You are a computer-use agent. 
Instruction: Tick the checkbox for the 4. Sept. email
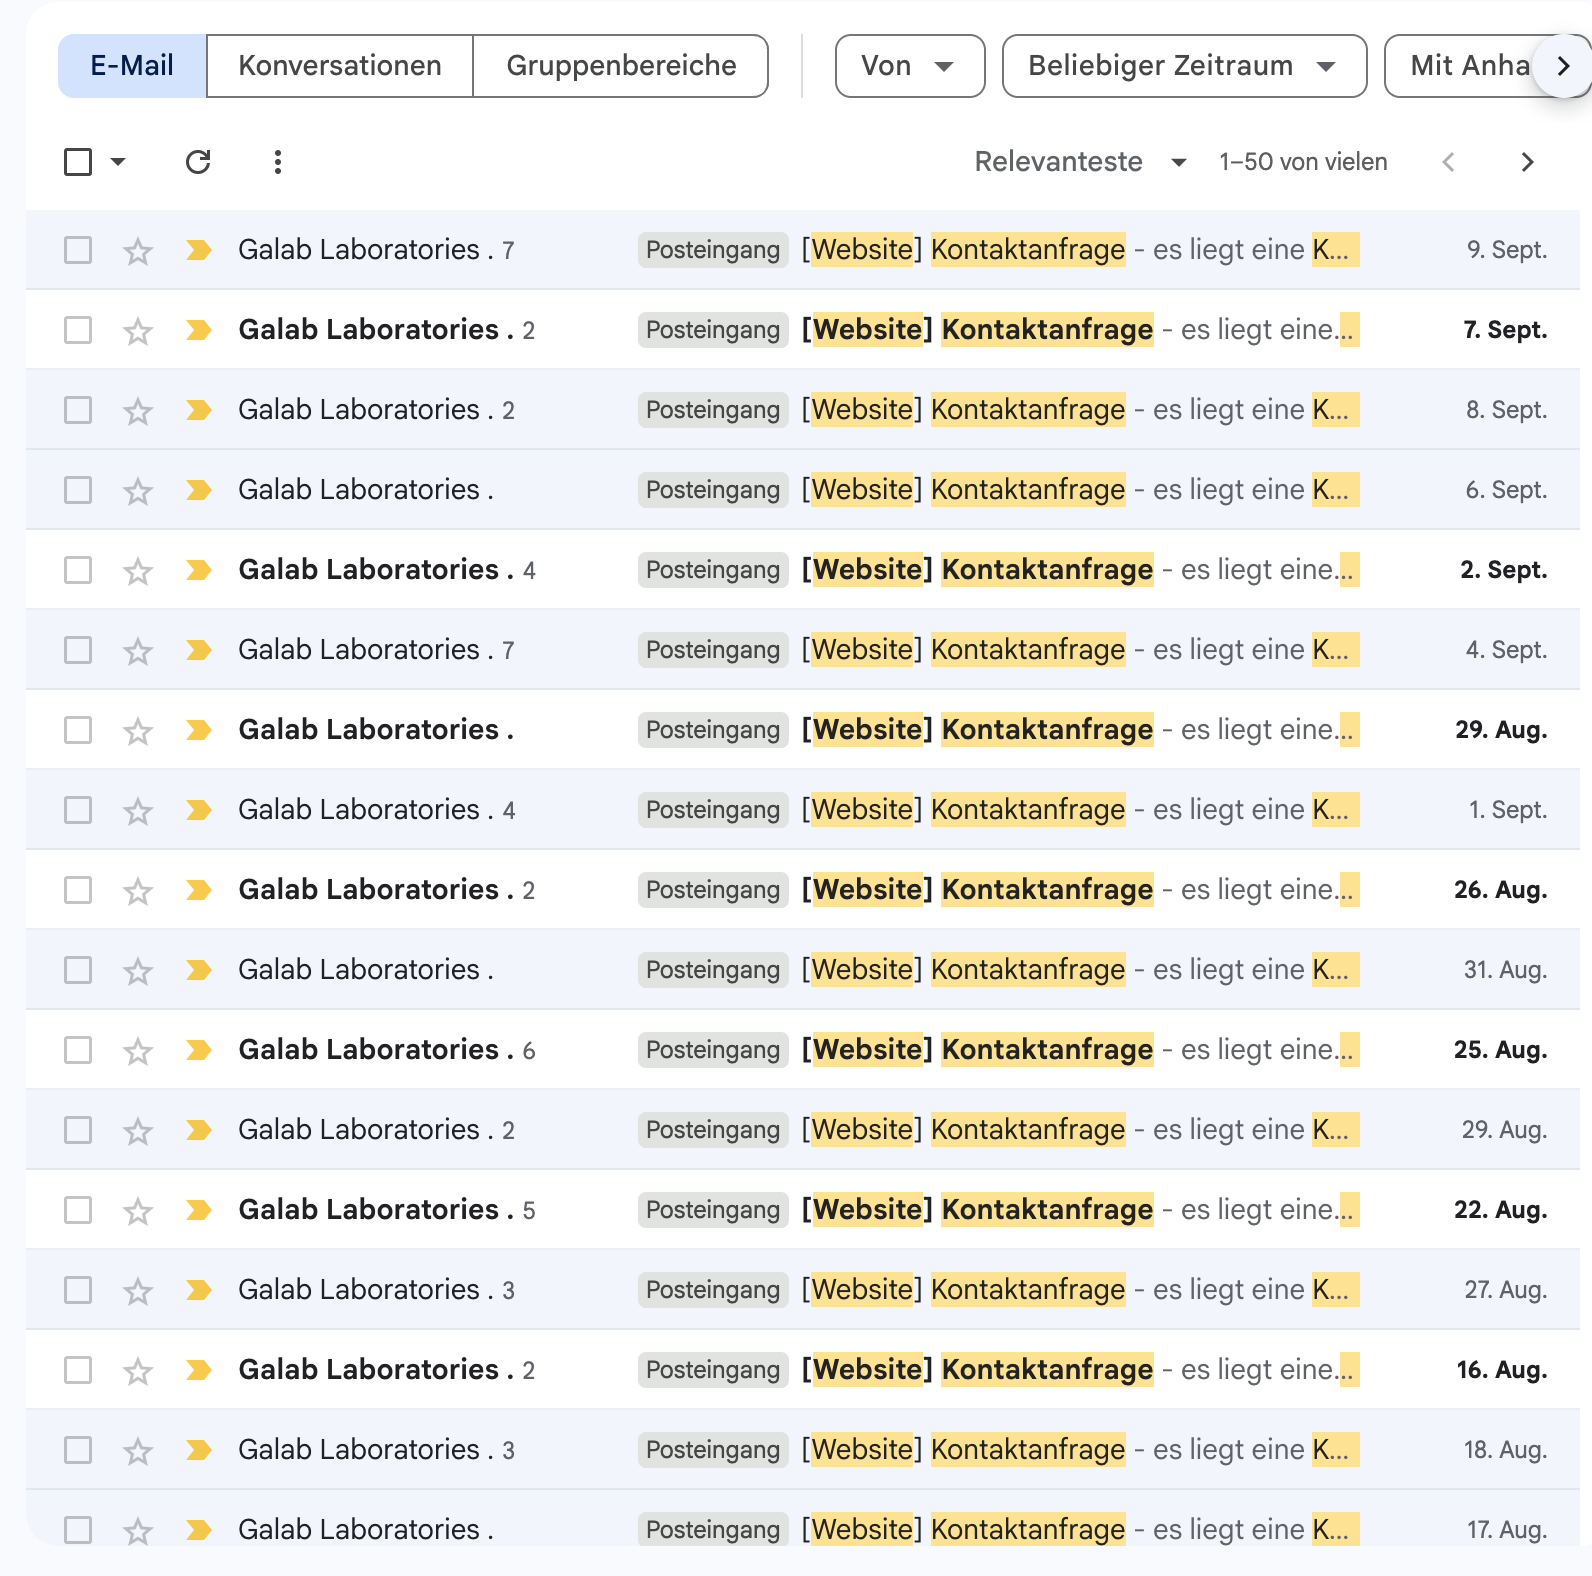tap(78, 650)
